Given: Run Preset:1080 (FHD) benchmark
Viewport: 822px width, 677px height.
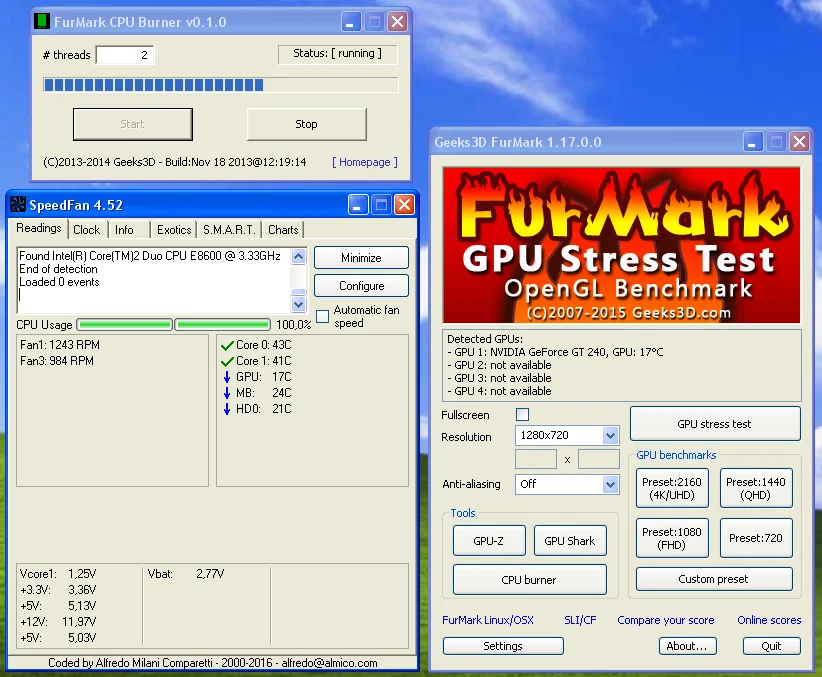Looking at the screenshot, I should click(672, 538).
